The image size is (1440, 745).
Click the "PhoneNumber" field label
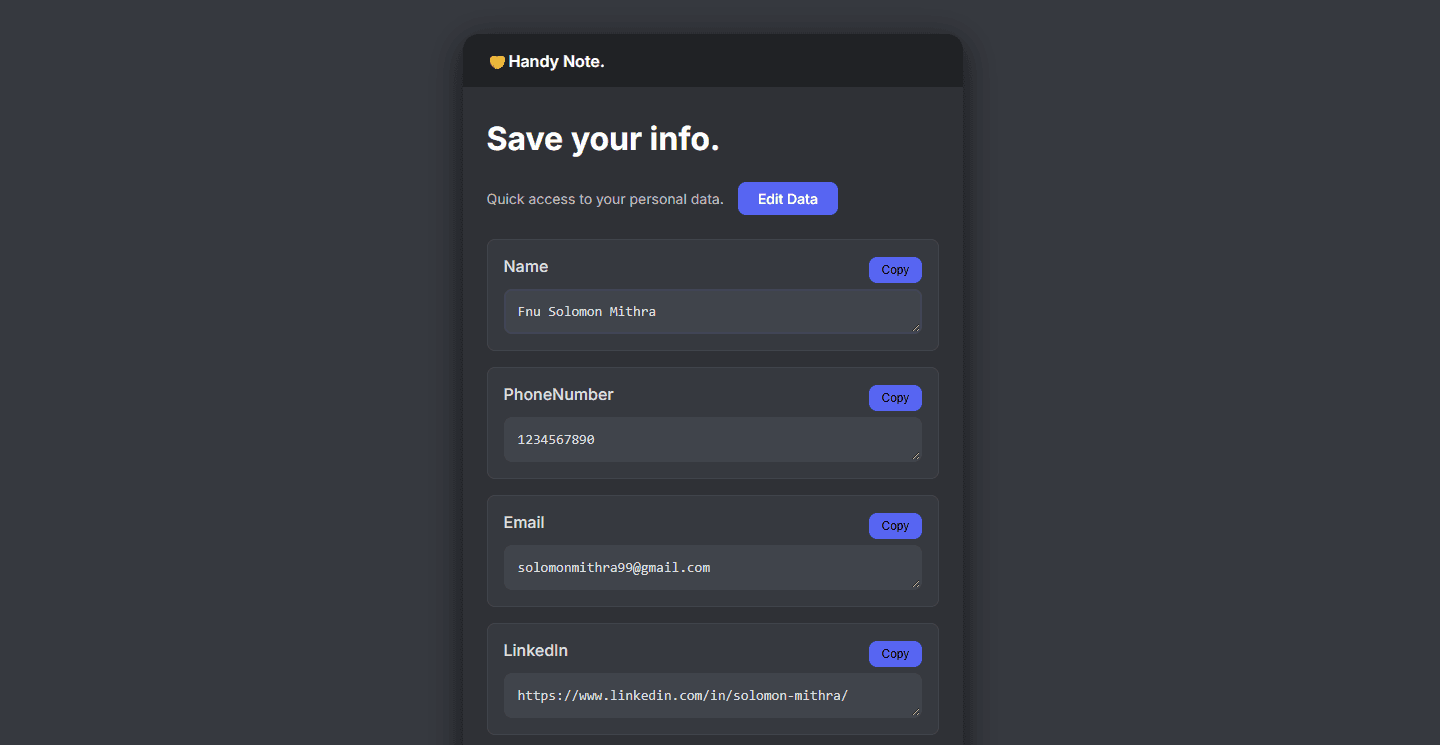pyautogui.click(x=558, y=395)
